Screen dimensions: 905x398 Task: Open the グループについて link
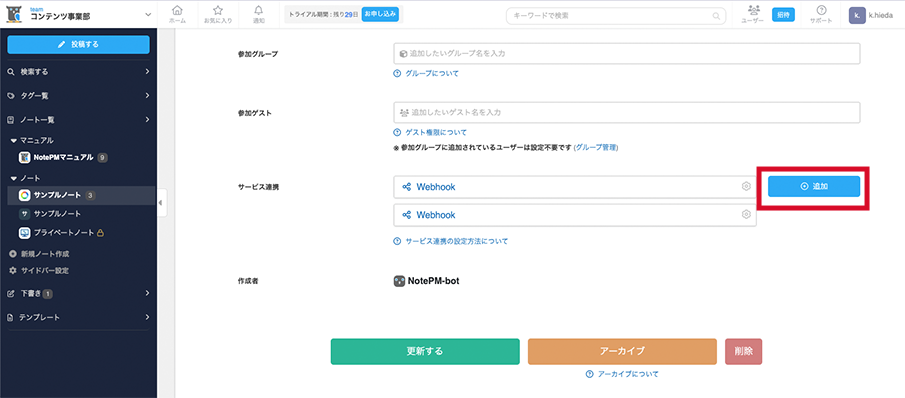(432, 74)
